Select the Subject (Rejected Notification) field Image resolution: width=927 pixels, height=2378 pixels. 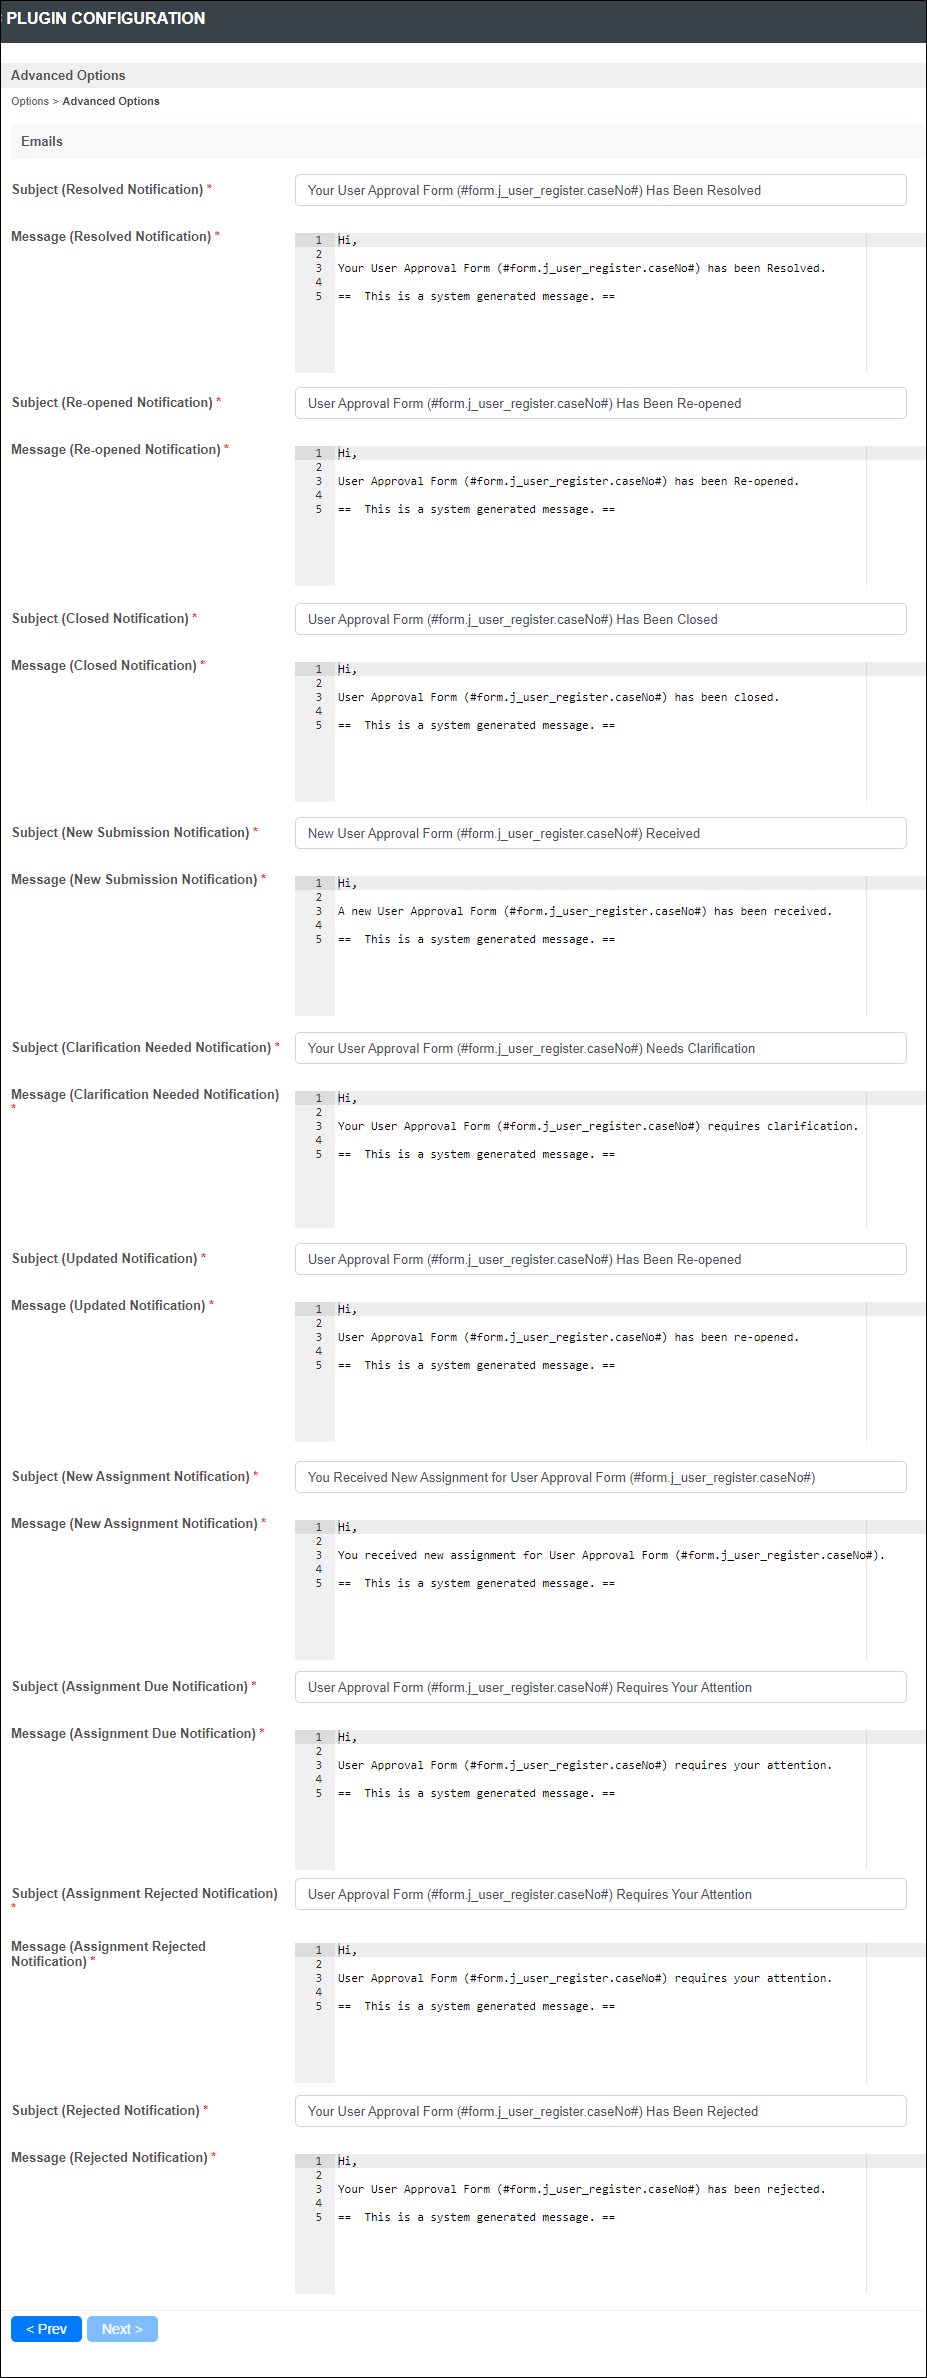tap(600, 2111)
